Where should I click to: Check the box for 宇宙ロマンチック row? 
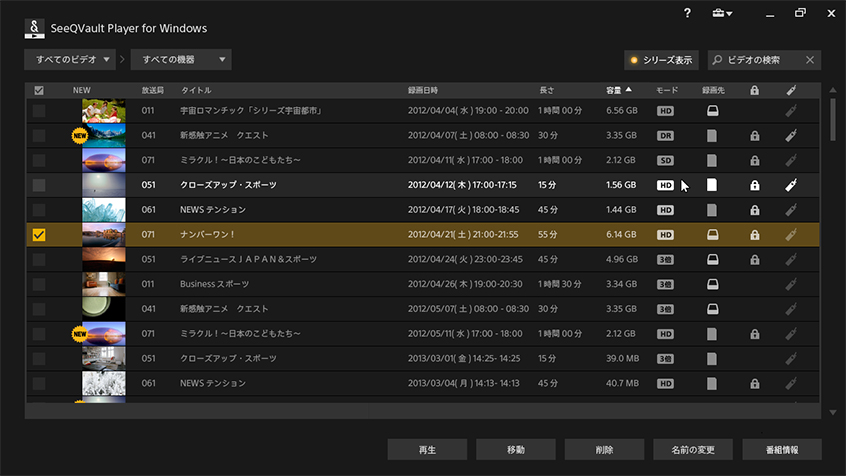click(x=39, y=110)
